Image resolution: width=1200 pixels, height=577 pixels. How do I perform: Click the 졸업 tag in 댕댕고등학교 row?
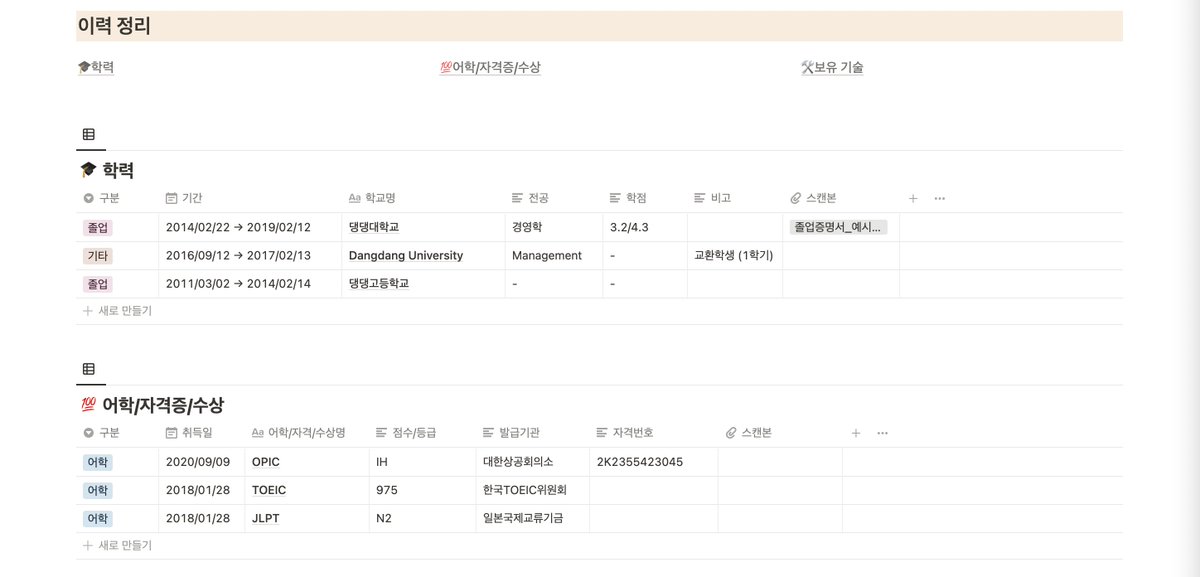97,283
